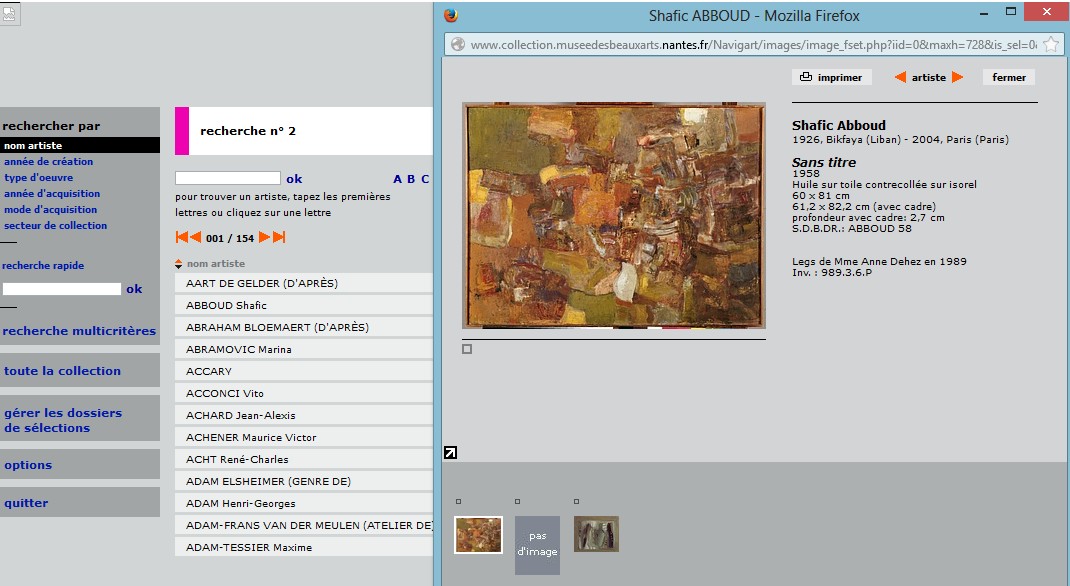Viewport: 1070px width, 586px height.
Task: Bookmark page with the star icon
Action: (1051, 44)
